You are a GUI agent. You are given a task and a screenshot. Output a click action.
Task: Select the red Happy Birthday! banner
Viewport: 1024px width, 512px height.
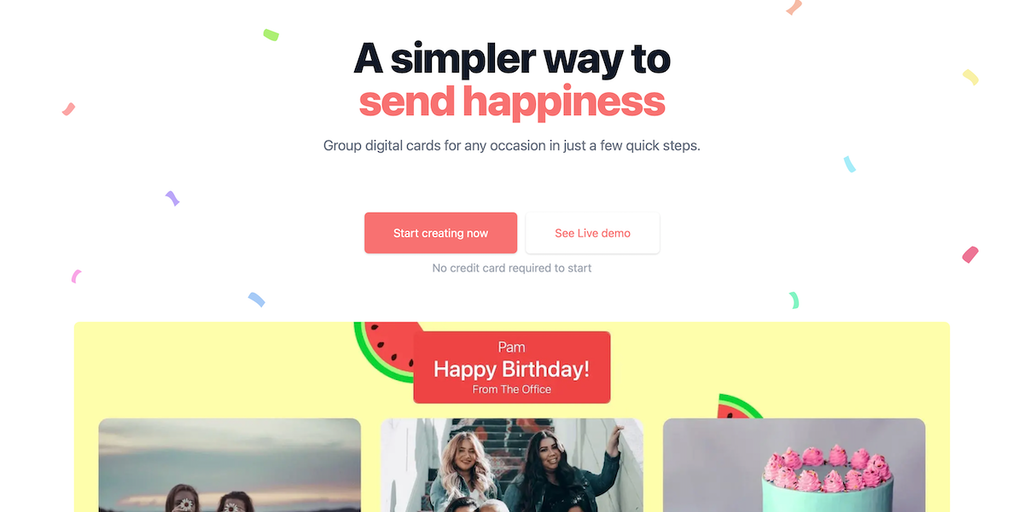pyautogui.click(x=512, y=367)
